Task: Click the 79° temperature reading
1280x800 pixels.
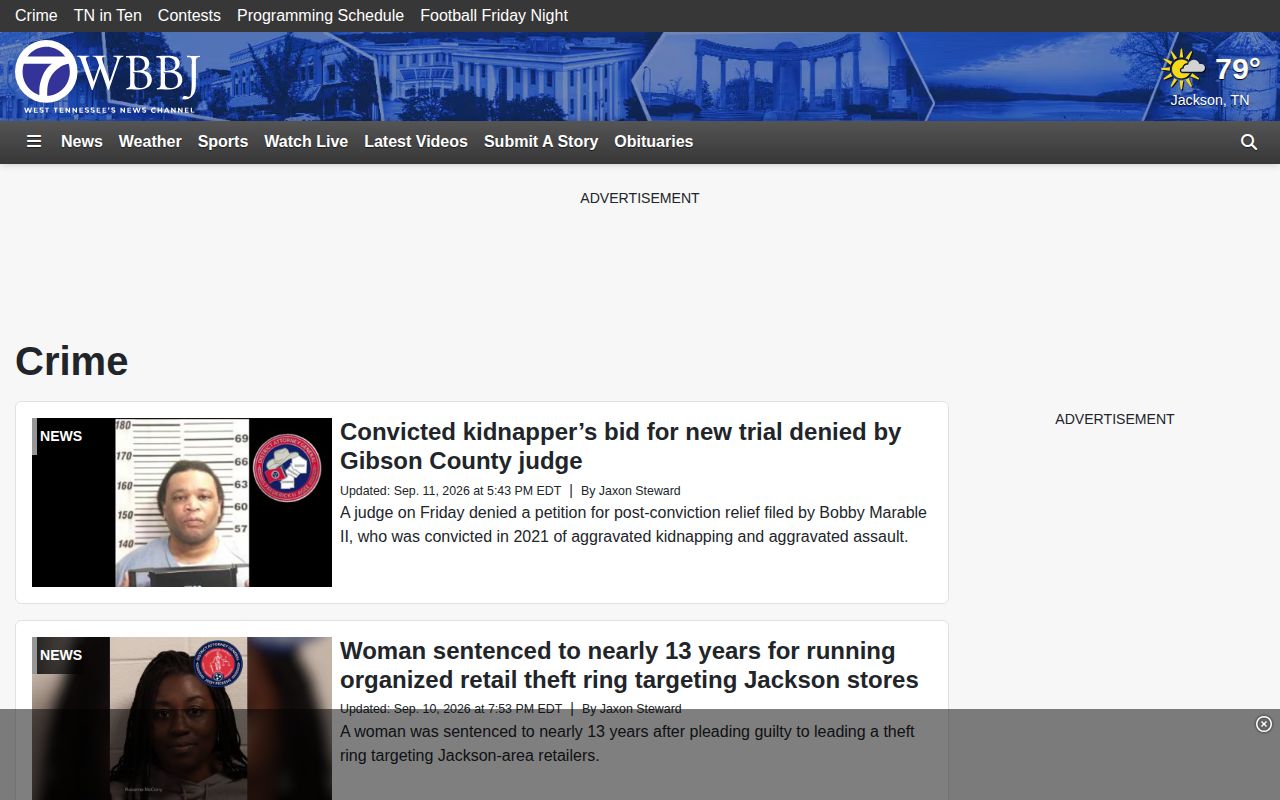Action: 1237,69
